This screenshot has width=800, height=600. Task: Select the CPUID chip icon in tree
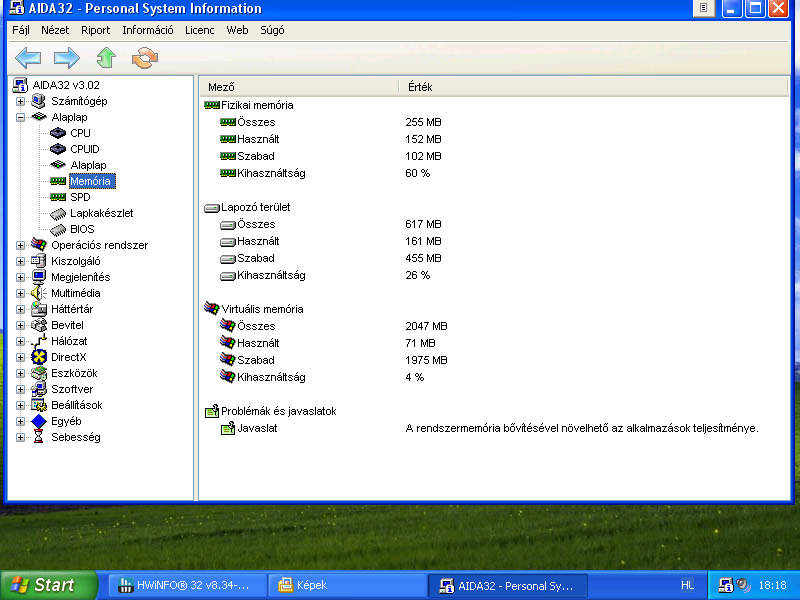(58, 149)
